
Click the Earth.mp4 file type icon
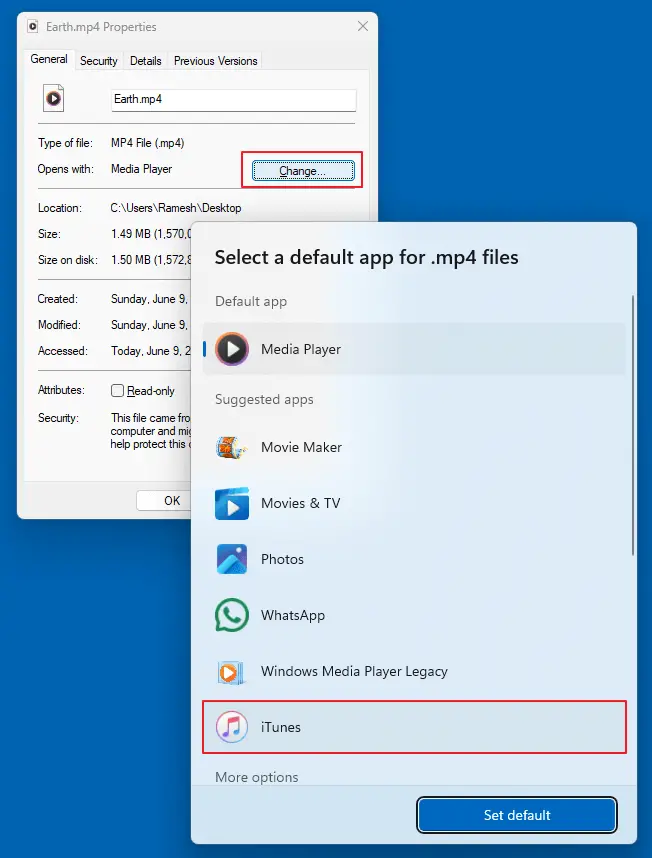(54, 98)
